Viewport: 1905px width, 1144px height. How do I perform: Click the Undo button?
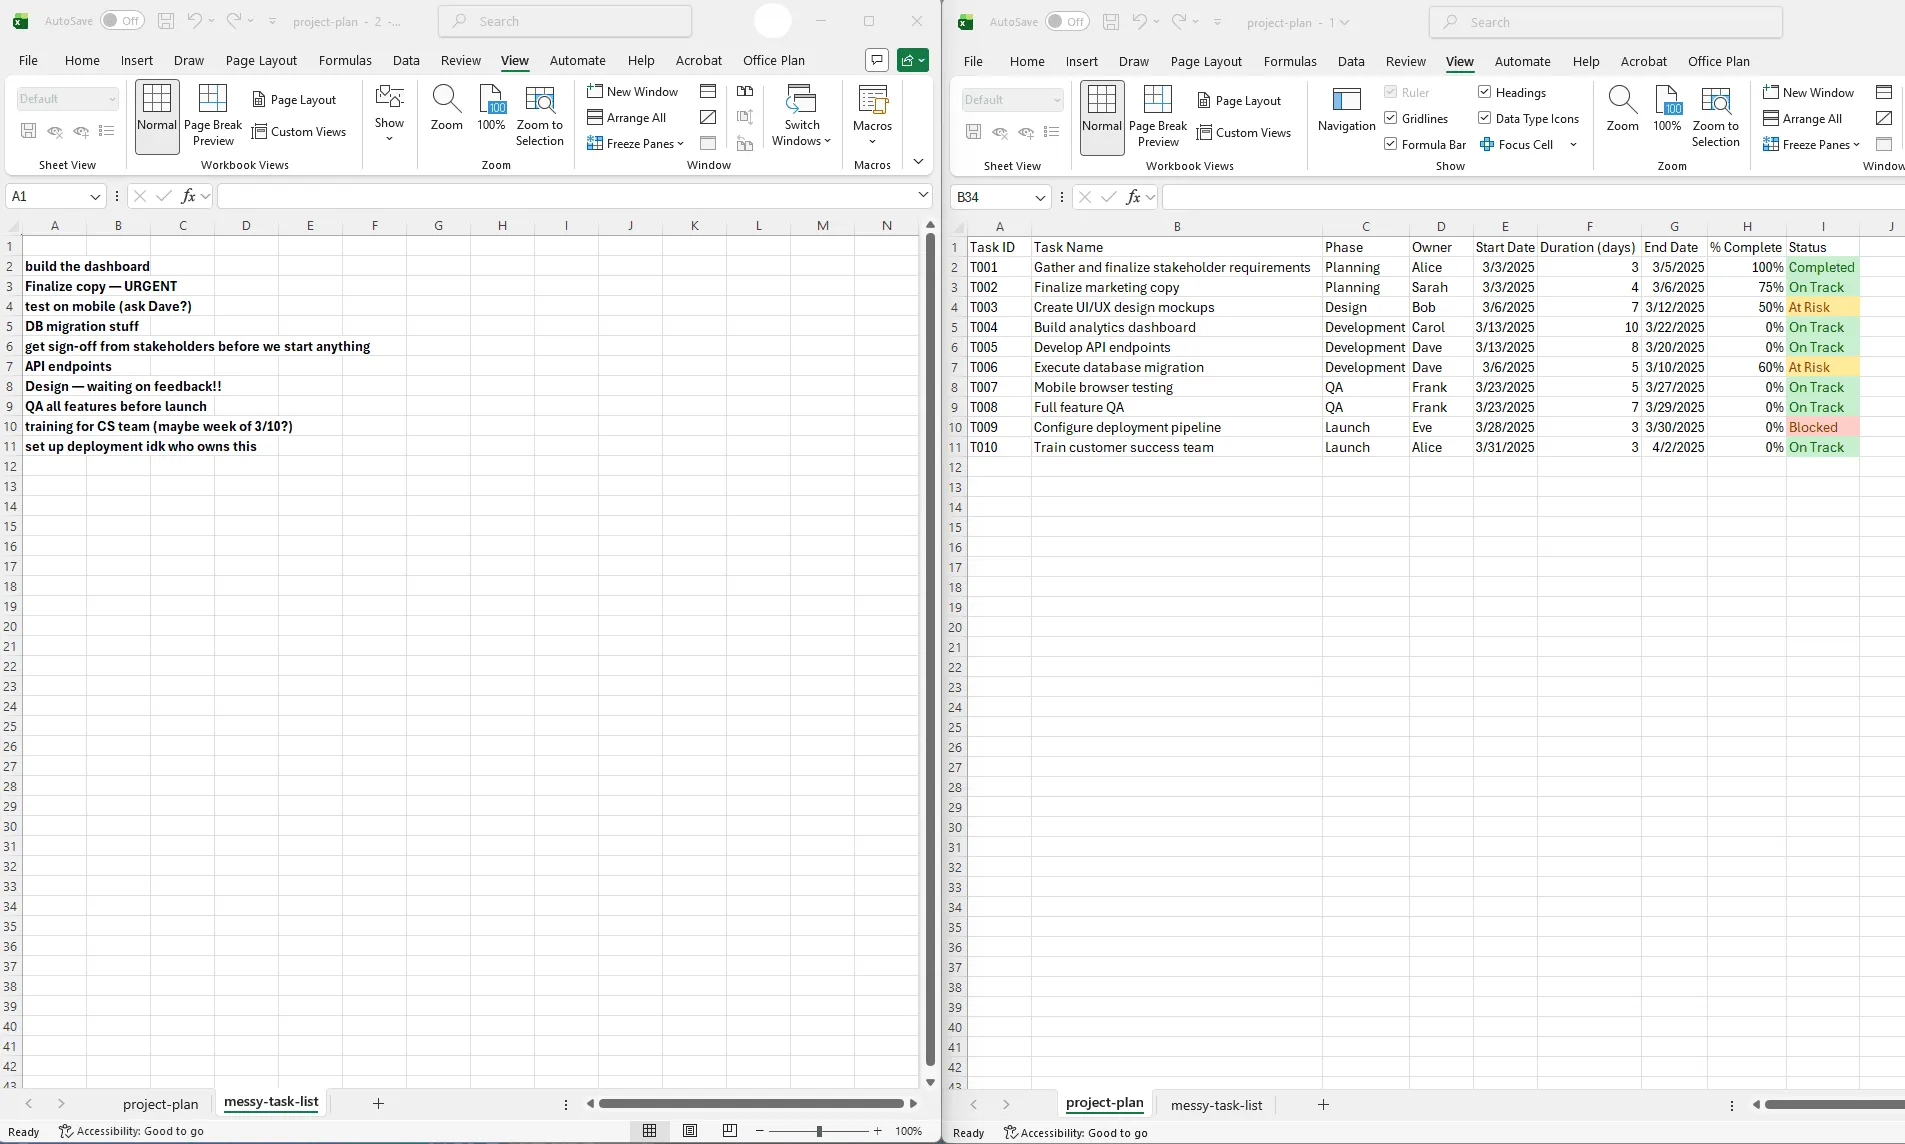click(x=193, y=20)
